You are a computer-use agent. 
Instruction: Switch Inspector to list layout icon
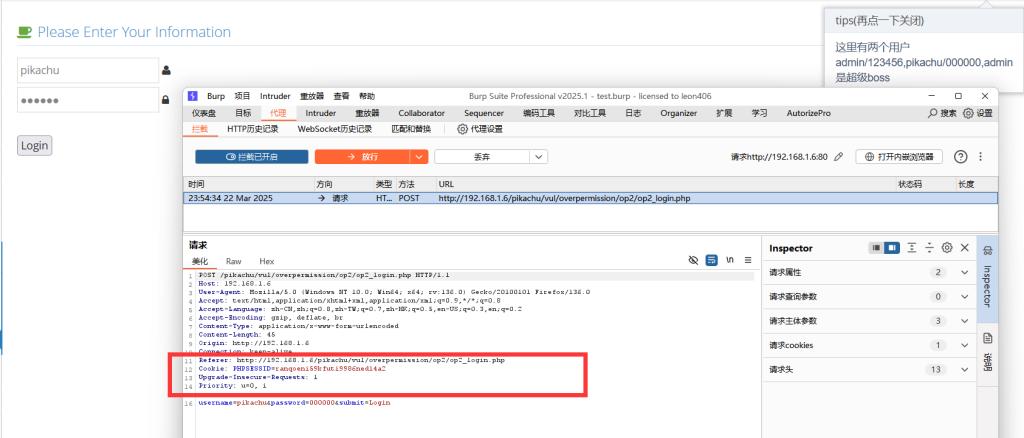876,248
